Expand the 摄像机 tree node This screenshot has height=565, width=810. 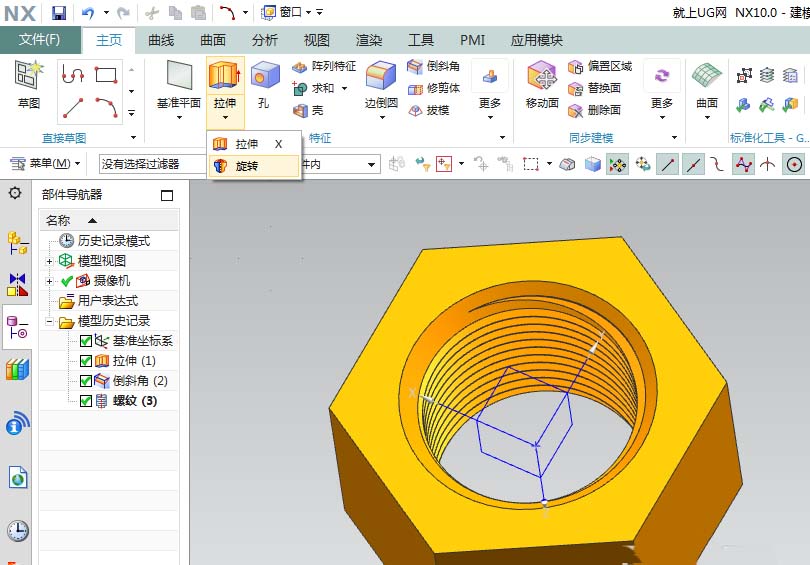click(x=49, y=281)
